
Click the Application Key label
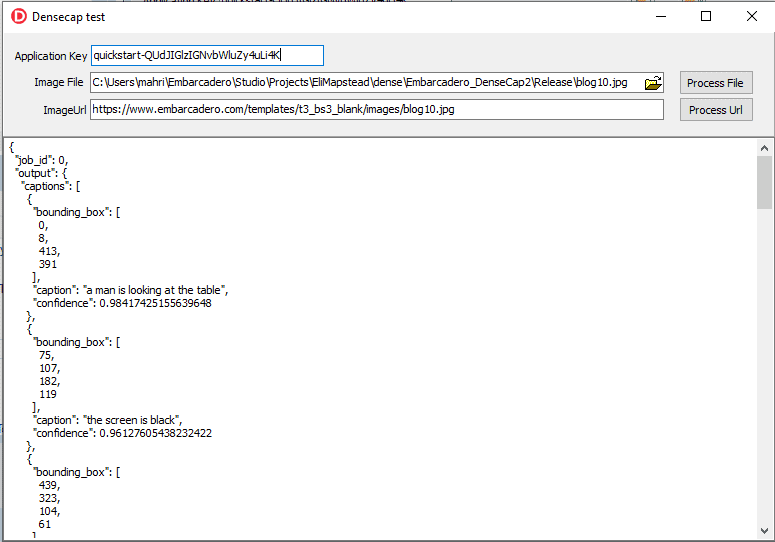[x=51, y=56]
